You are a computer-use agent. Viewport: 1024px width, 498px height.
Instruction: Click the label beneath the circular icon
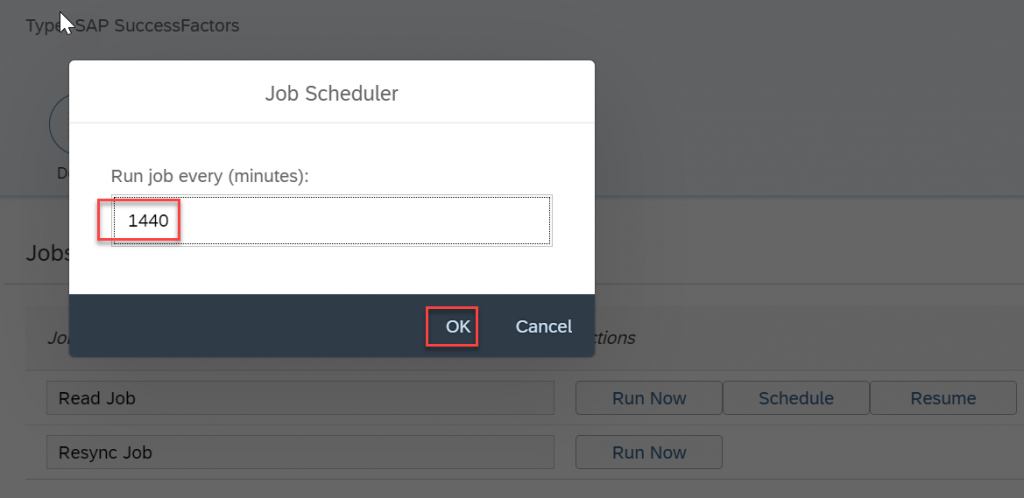coord(63,173)
